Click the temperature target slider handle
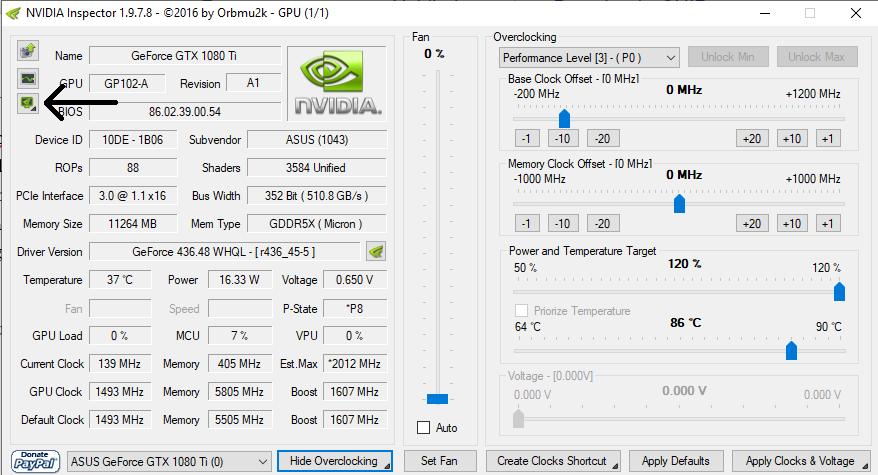The width and height of the screenshot is (878, 475). tap(791, 351)
